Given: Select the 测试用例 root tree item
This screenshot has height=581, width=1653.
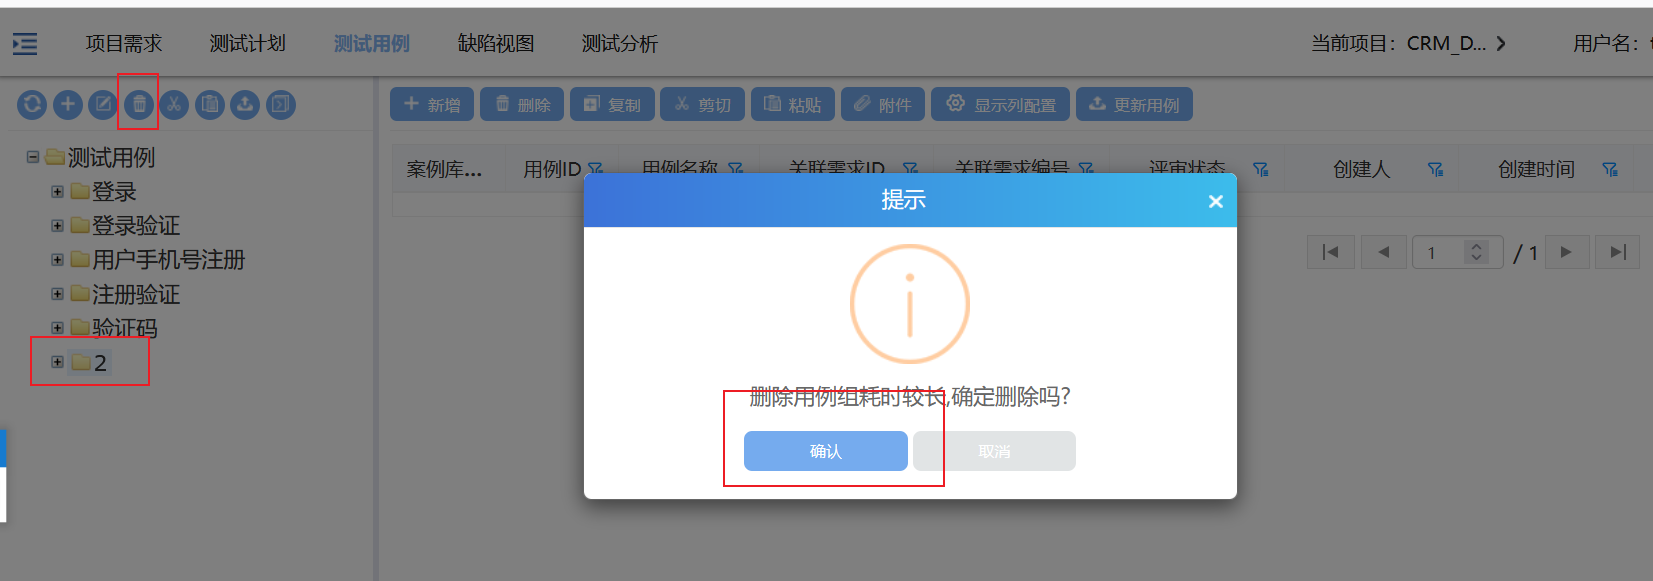Looking at the screenshot, I should [111, 157].
